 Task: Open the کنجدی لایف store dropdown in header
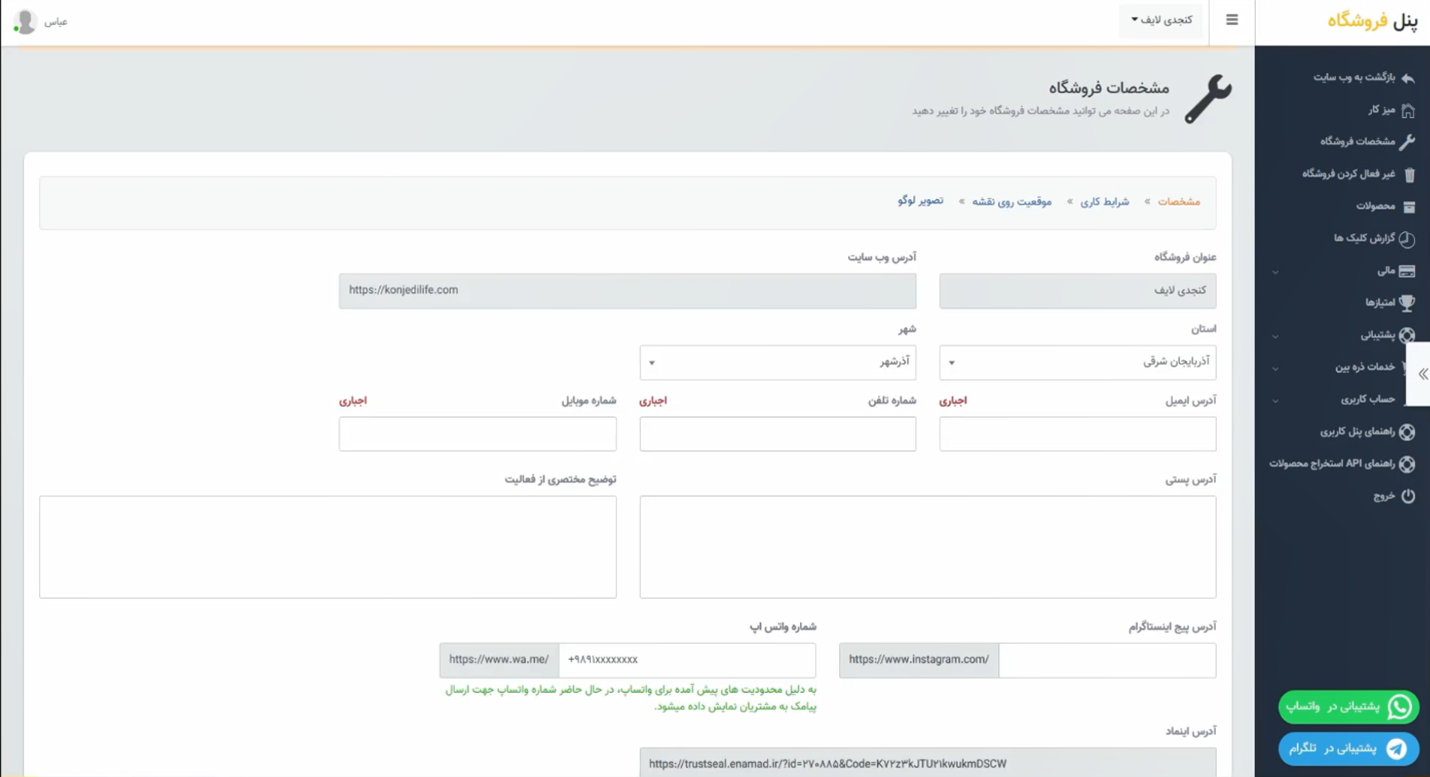click(1161, 20)
